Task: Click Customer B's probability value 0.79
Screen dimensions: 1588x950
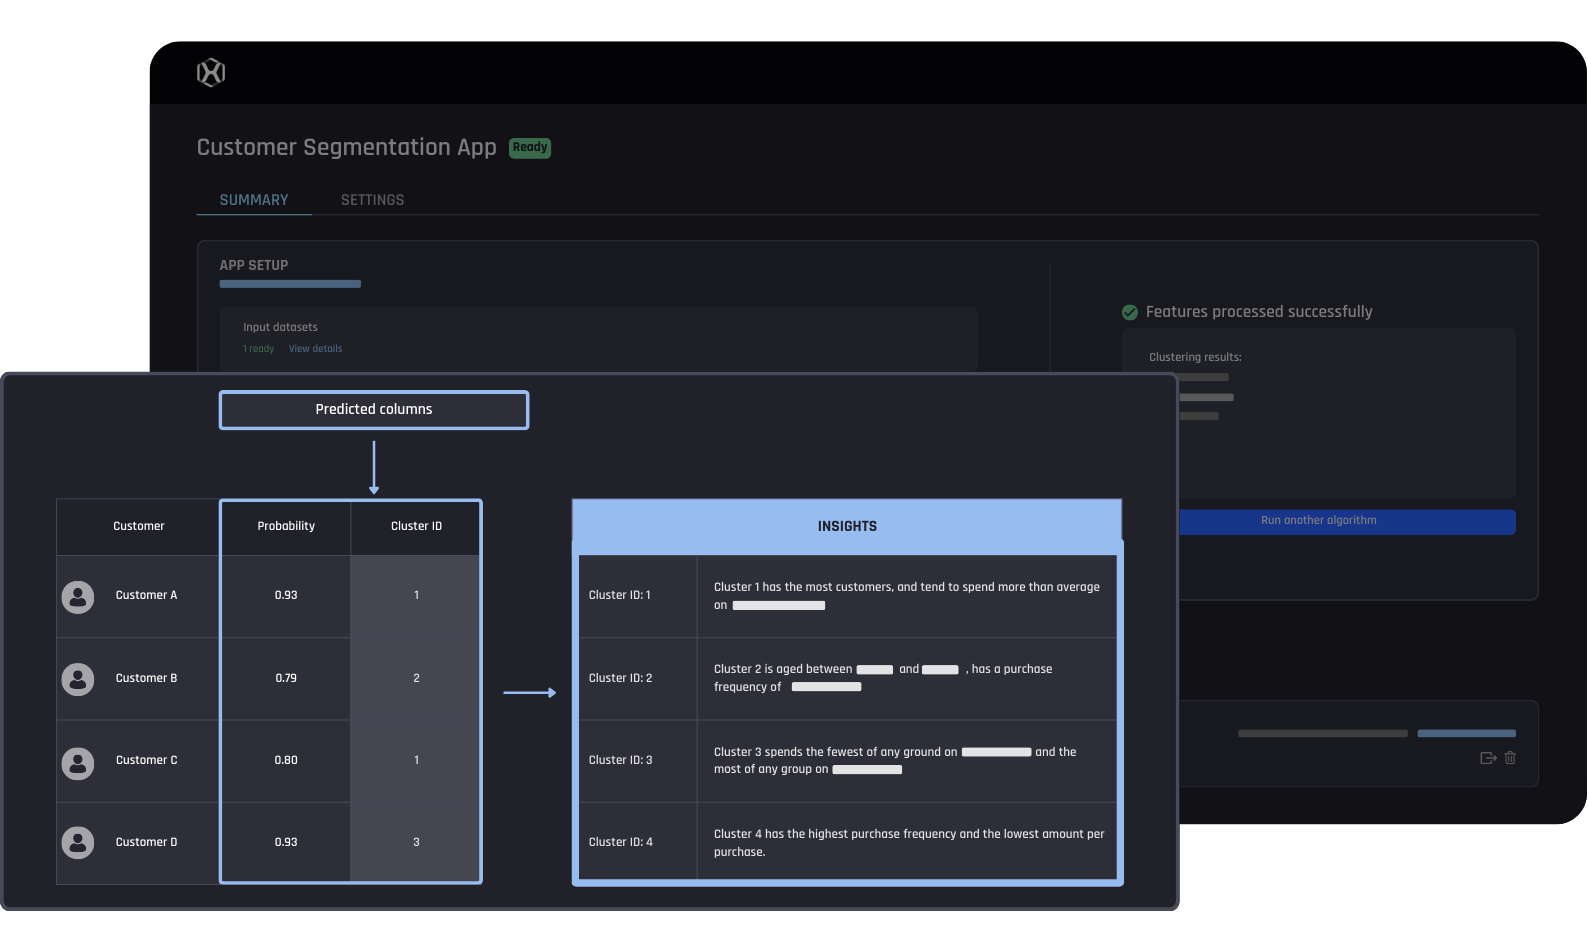Action: pos(286,678)
